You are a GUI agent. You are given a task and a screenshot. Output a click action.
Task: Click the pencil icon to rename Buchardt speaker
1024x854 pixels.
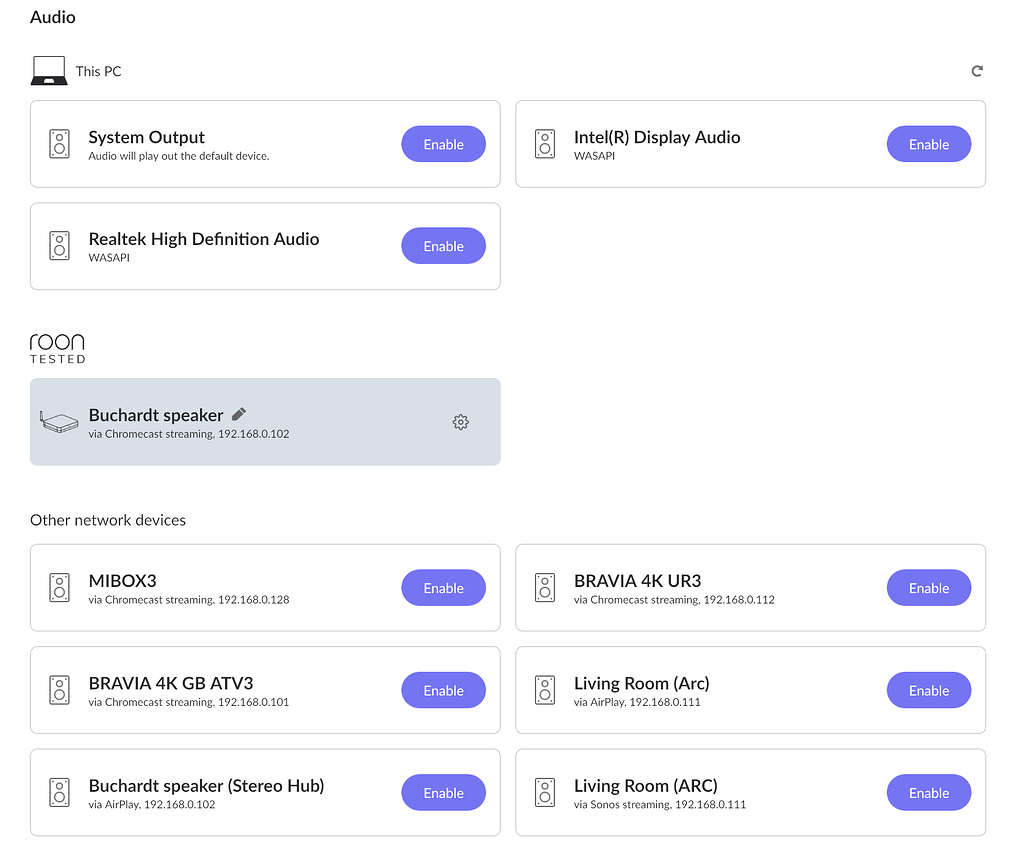(x=238, y=413)
